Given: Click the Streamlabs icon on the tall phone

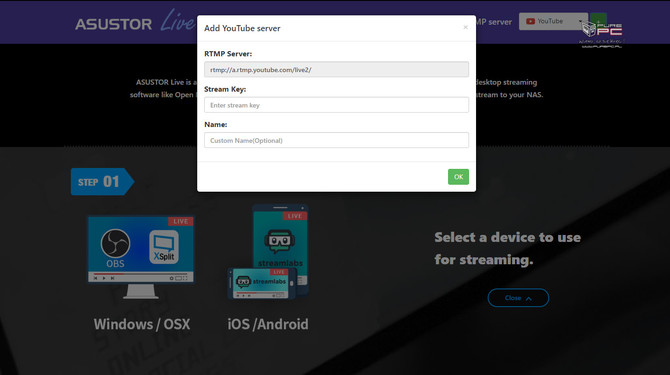Looking at the screenshot, I should (279, 241).
